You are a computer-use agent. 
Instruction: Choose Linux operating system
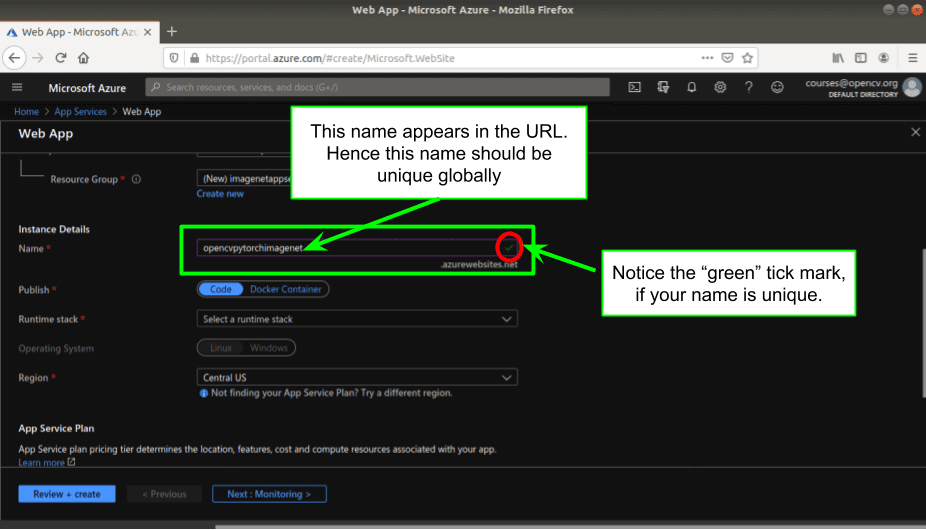221,348
